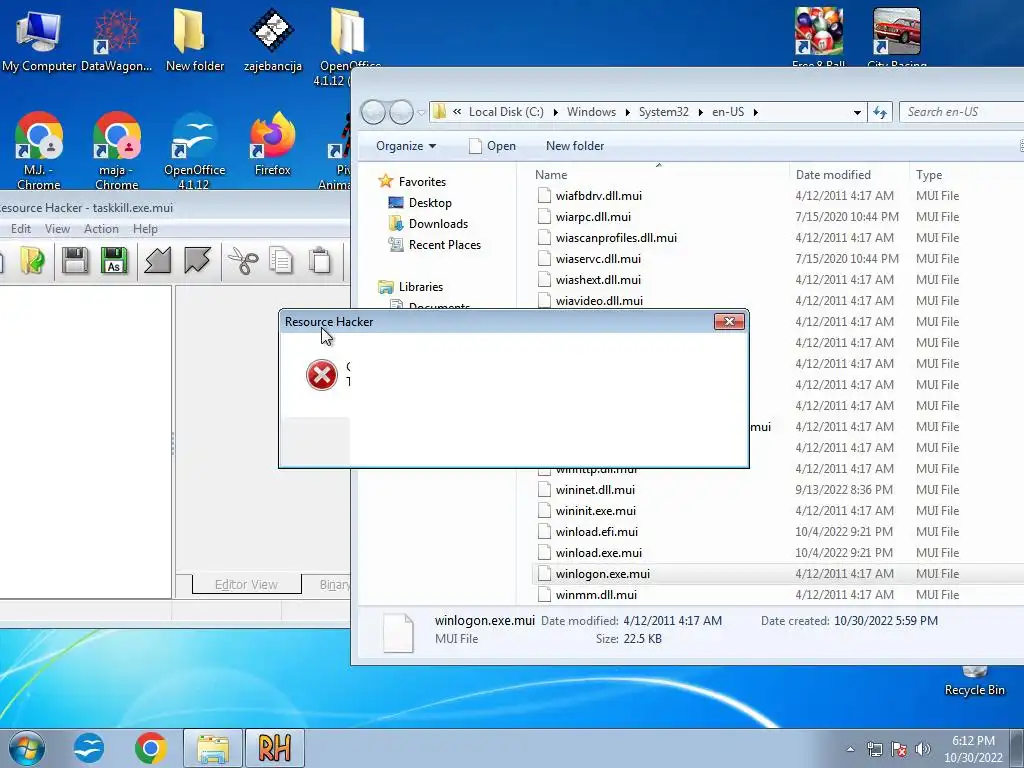Select the Firefox desktop shortcut
1024x768 pixels.
click(x=272, y=145)
